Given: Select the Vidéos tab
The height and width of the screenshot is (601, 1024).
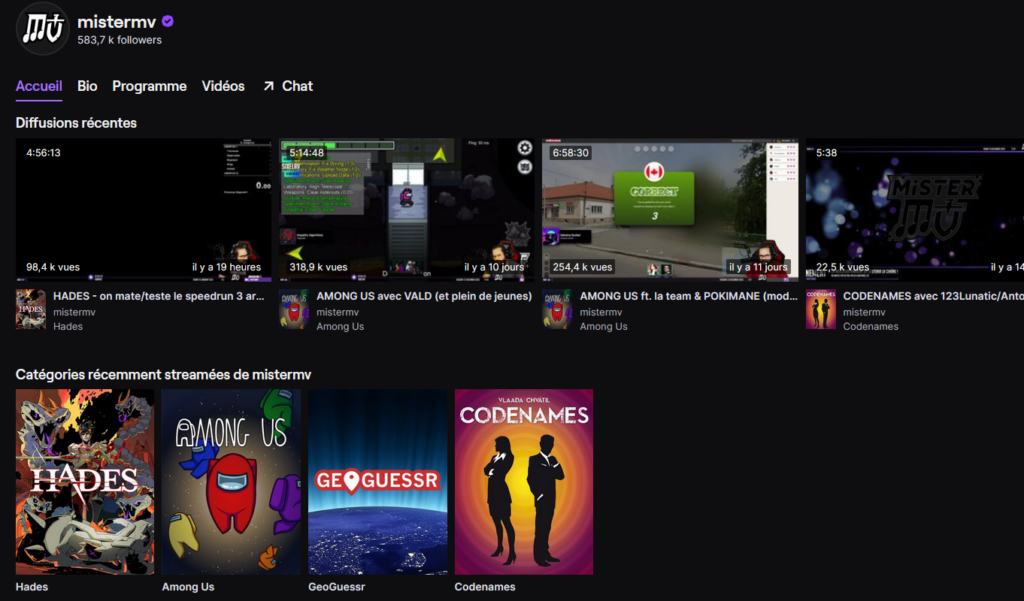Looking at the screenshot, I should click(x=223, y=86).
